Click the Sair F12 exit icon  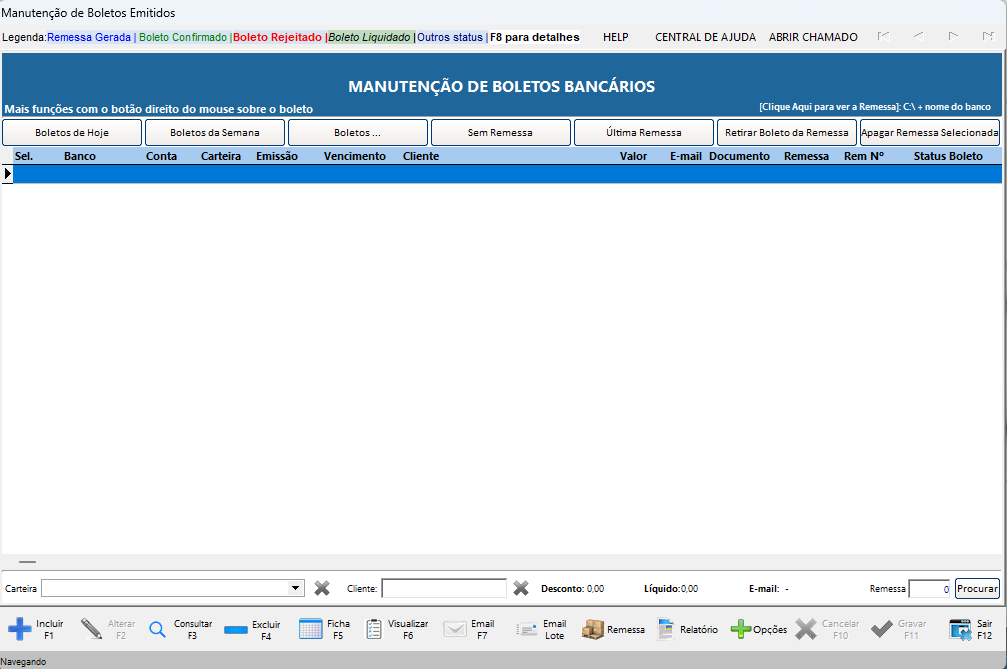[x=961, y=629]
